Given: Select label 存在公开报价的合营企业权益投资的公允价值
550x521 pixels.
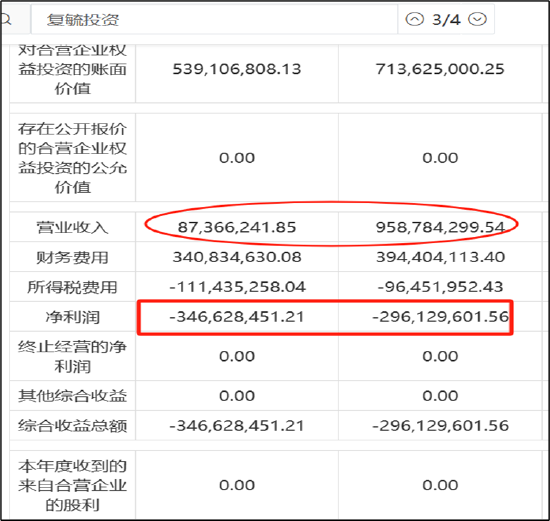Looking at the screenshot, I should pos(72,158).
